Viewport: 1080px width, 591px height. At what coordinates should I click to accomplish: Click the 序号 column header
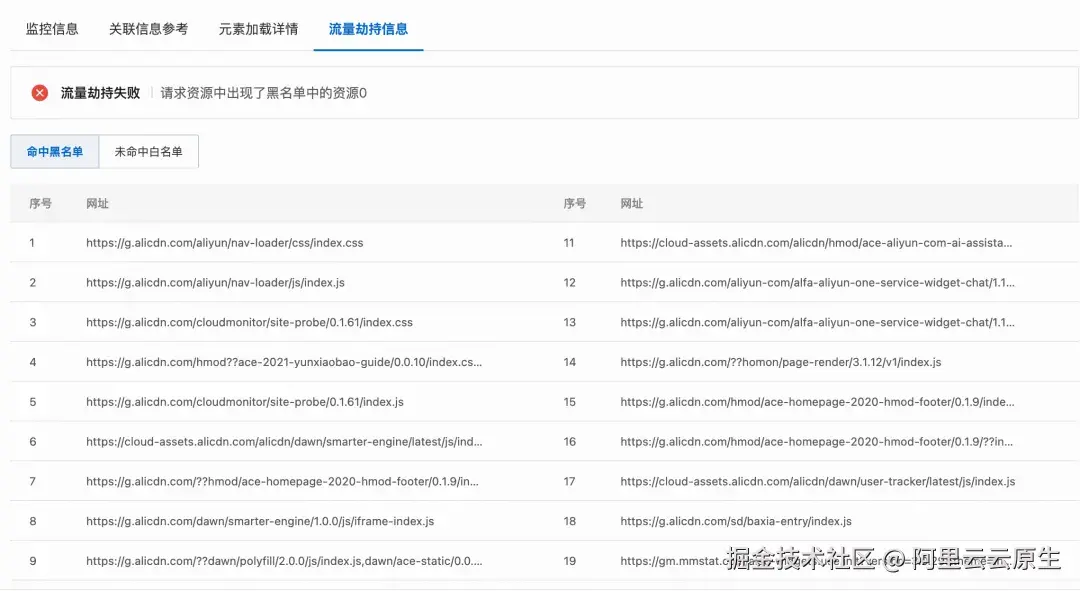click(40, 203)
